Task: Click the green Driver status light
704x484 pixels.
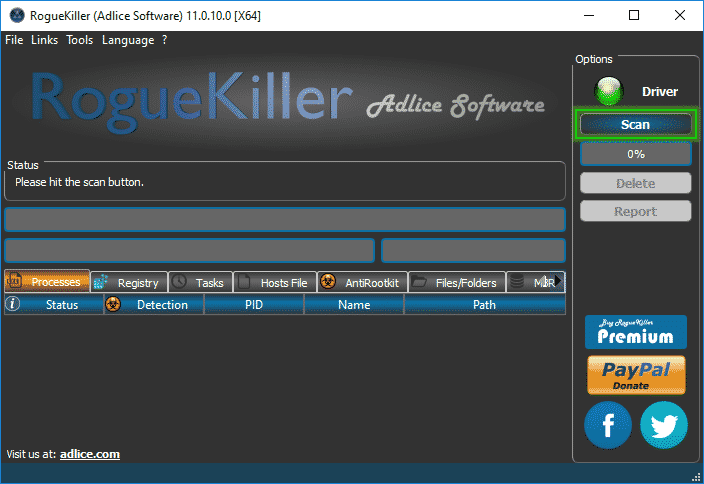Action: tap(608, 92)
